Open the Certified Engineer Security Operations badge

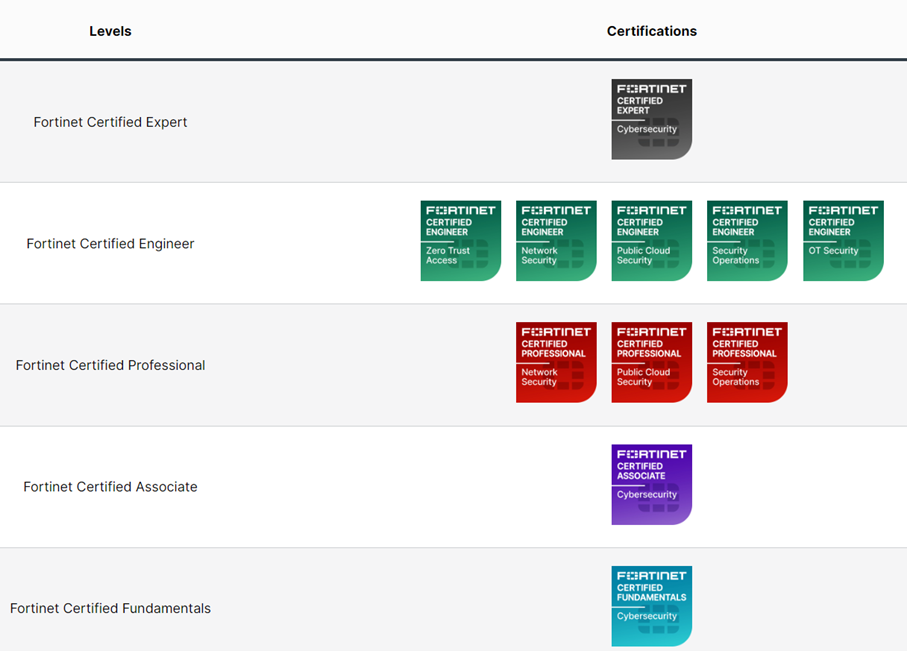(747, 241)
